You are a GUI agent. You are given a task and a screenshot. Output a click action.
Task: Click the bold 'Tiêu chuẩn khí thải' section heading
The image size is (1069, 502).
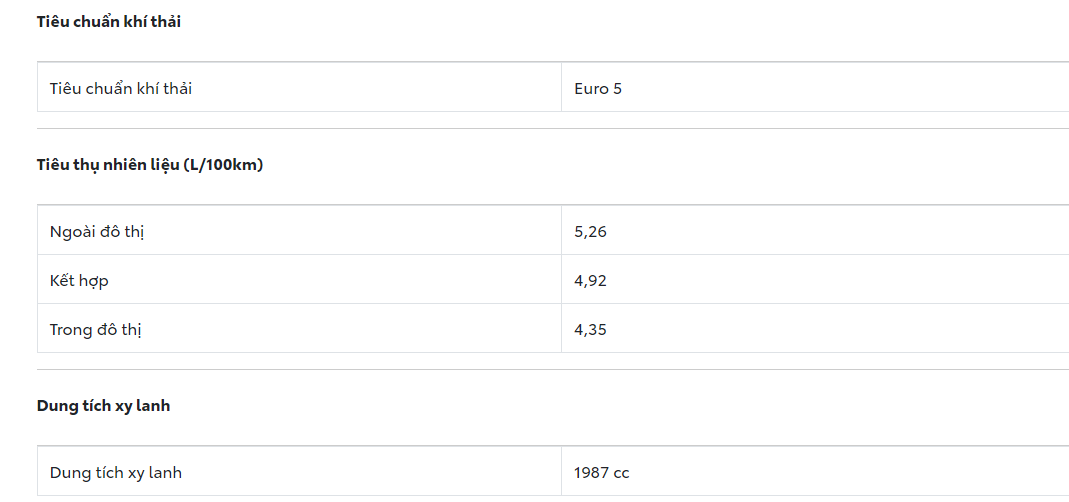point(109,22)
